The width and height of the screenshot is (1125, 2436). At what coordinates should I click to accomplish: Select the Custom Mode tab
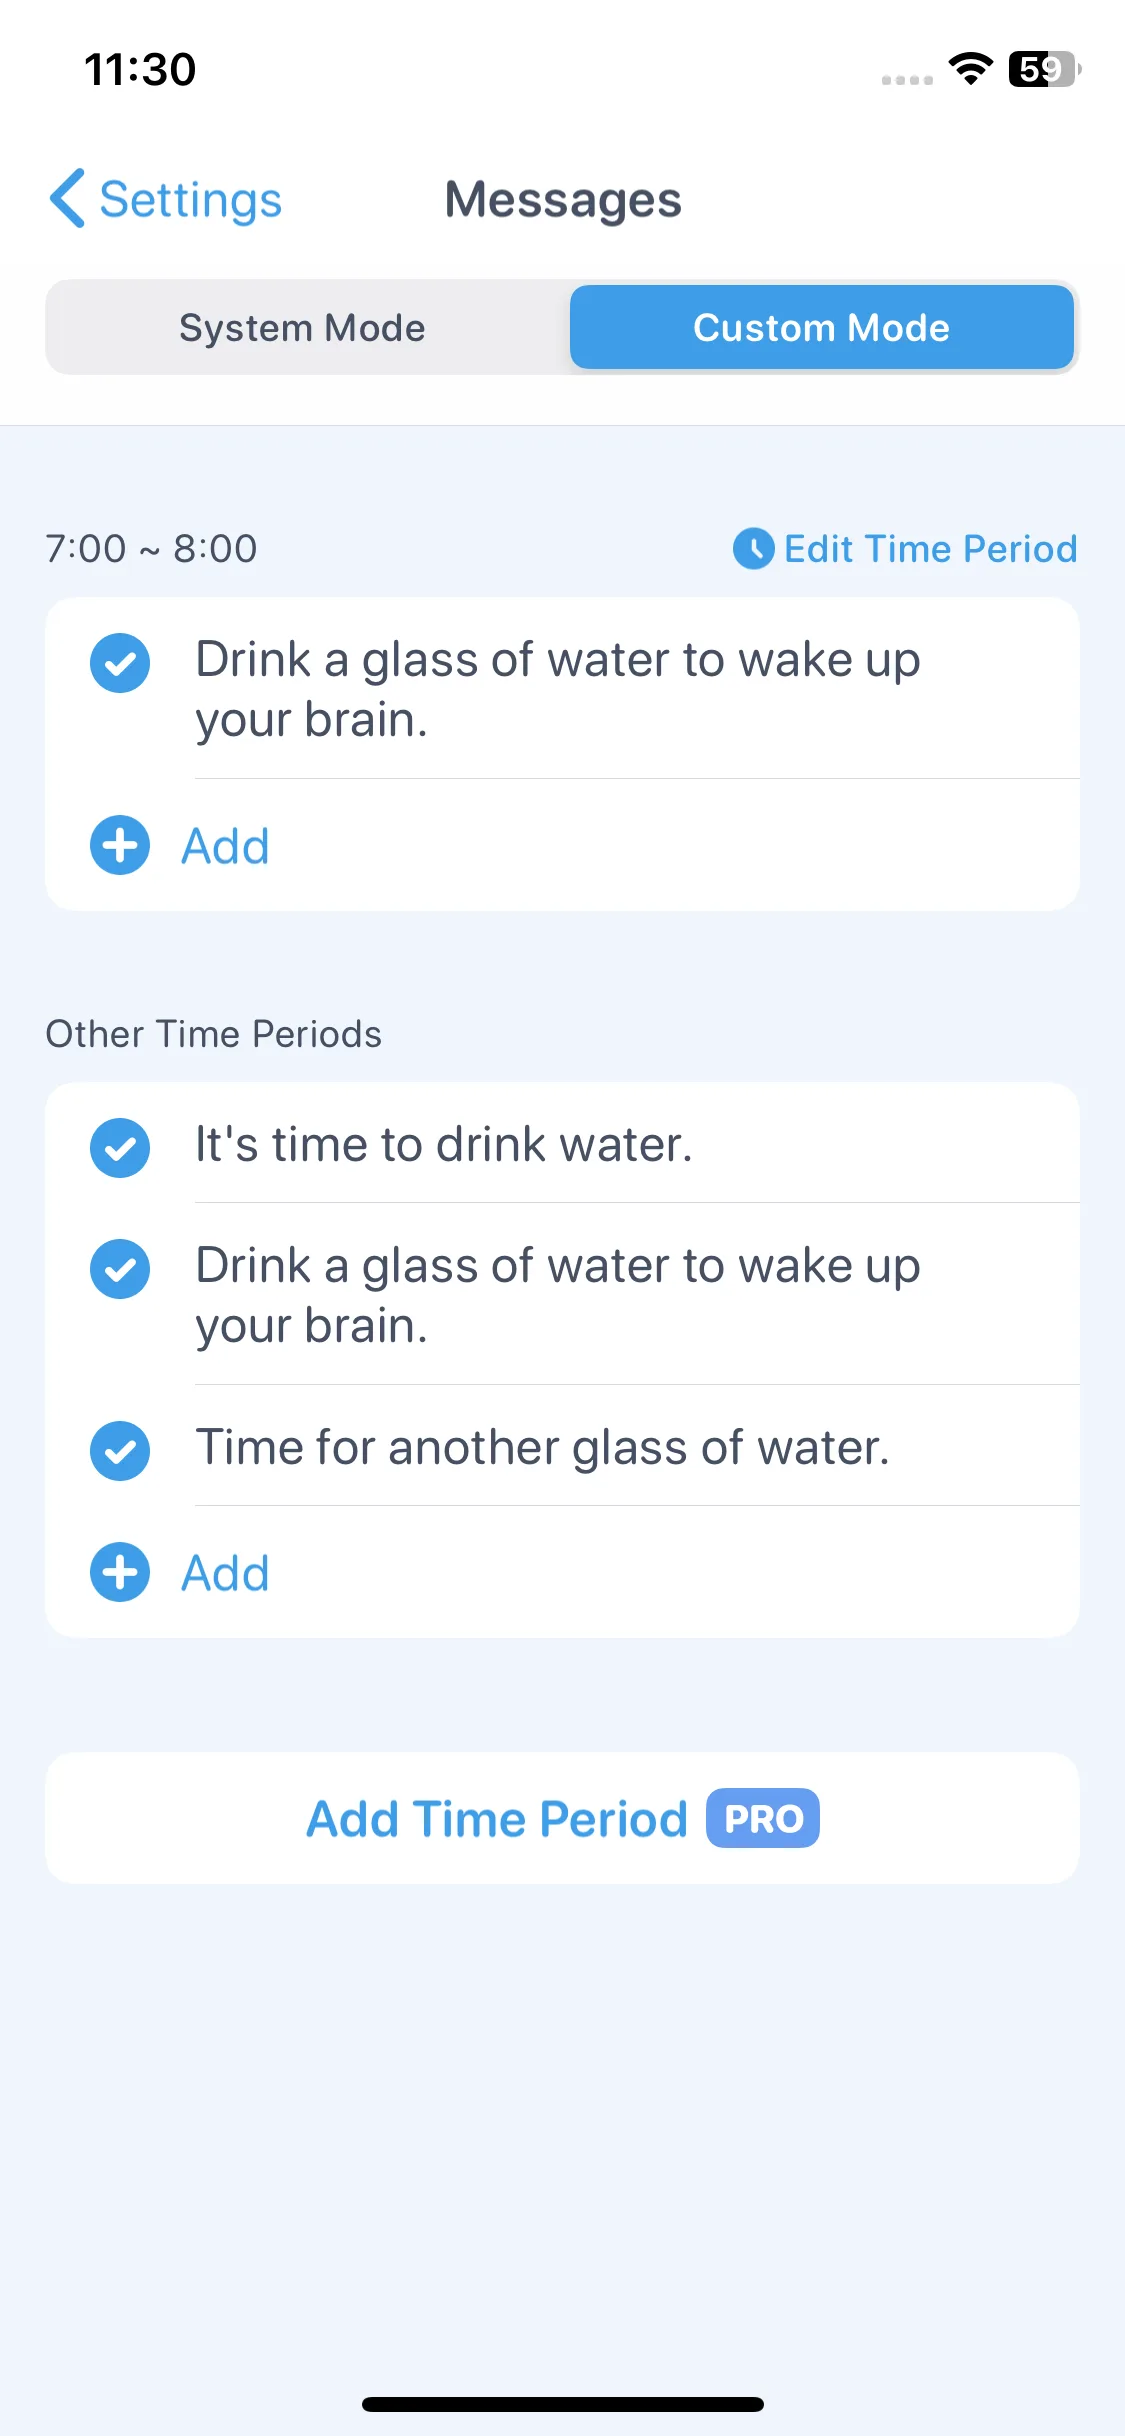pyautogui.click(x=822, y=328)
